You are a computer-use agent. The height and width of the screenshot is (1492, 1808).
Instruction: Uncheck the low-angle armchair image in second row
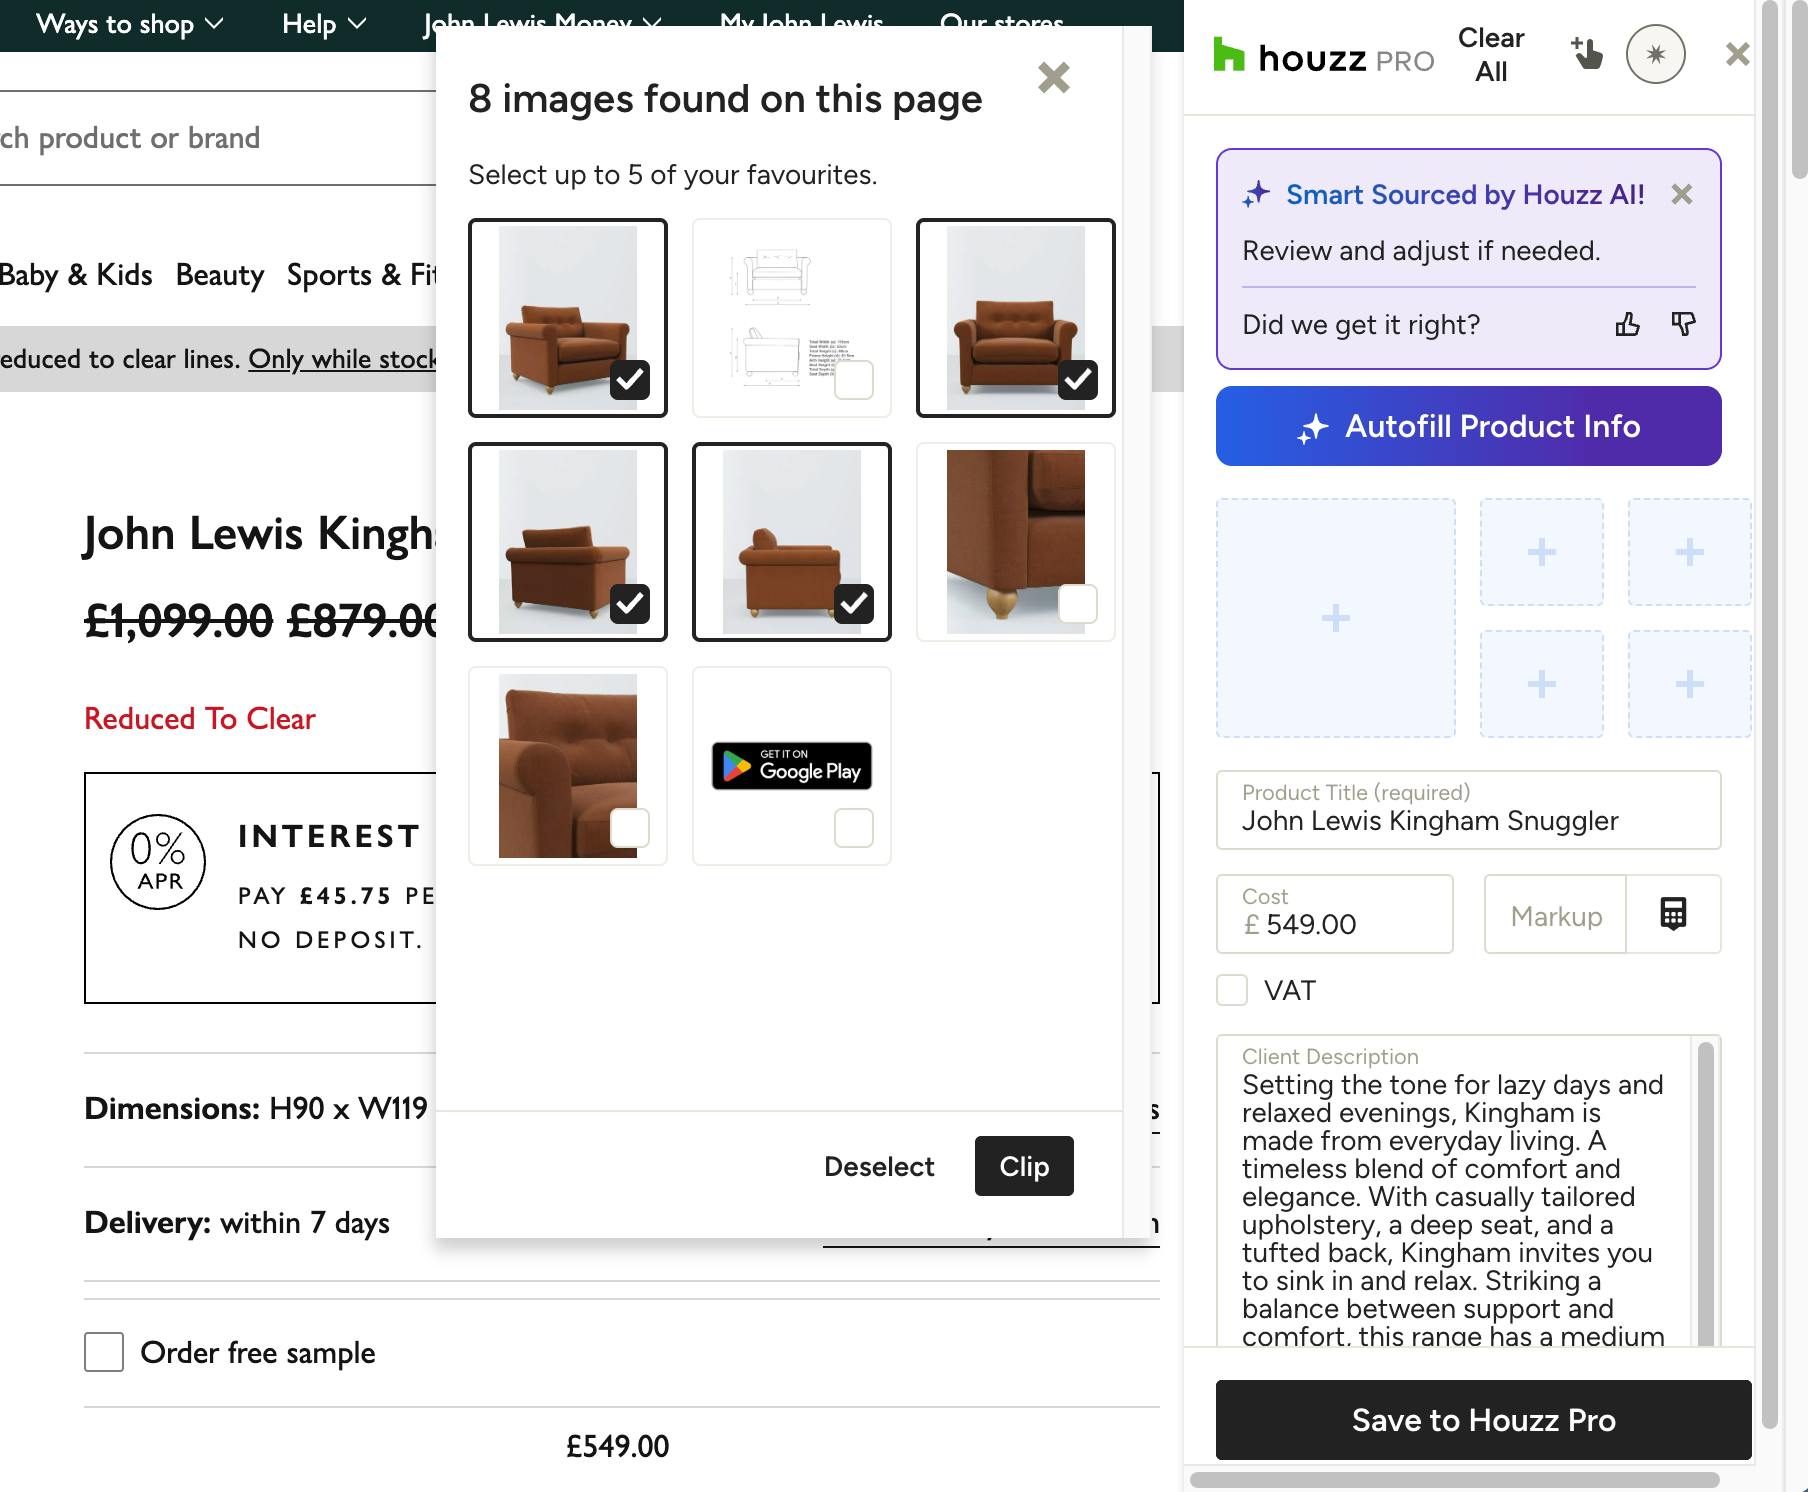point(630,604)
